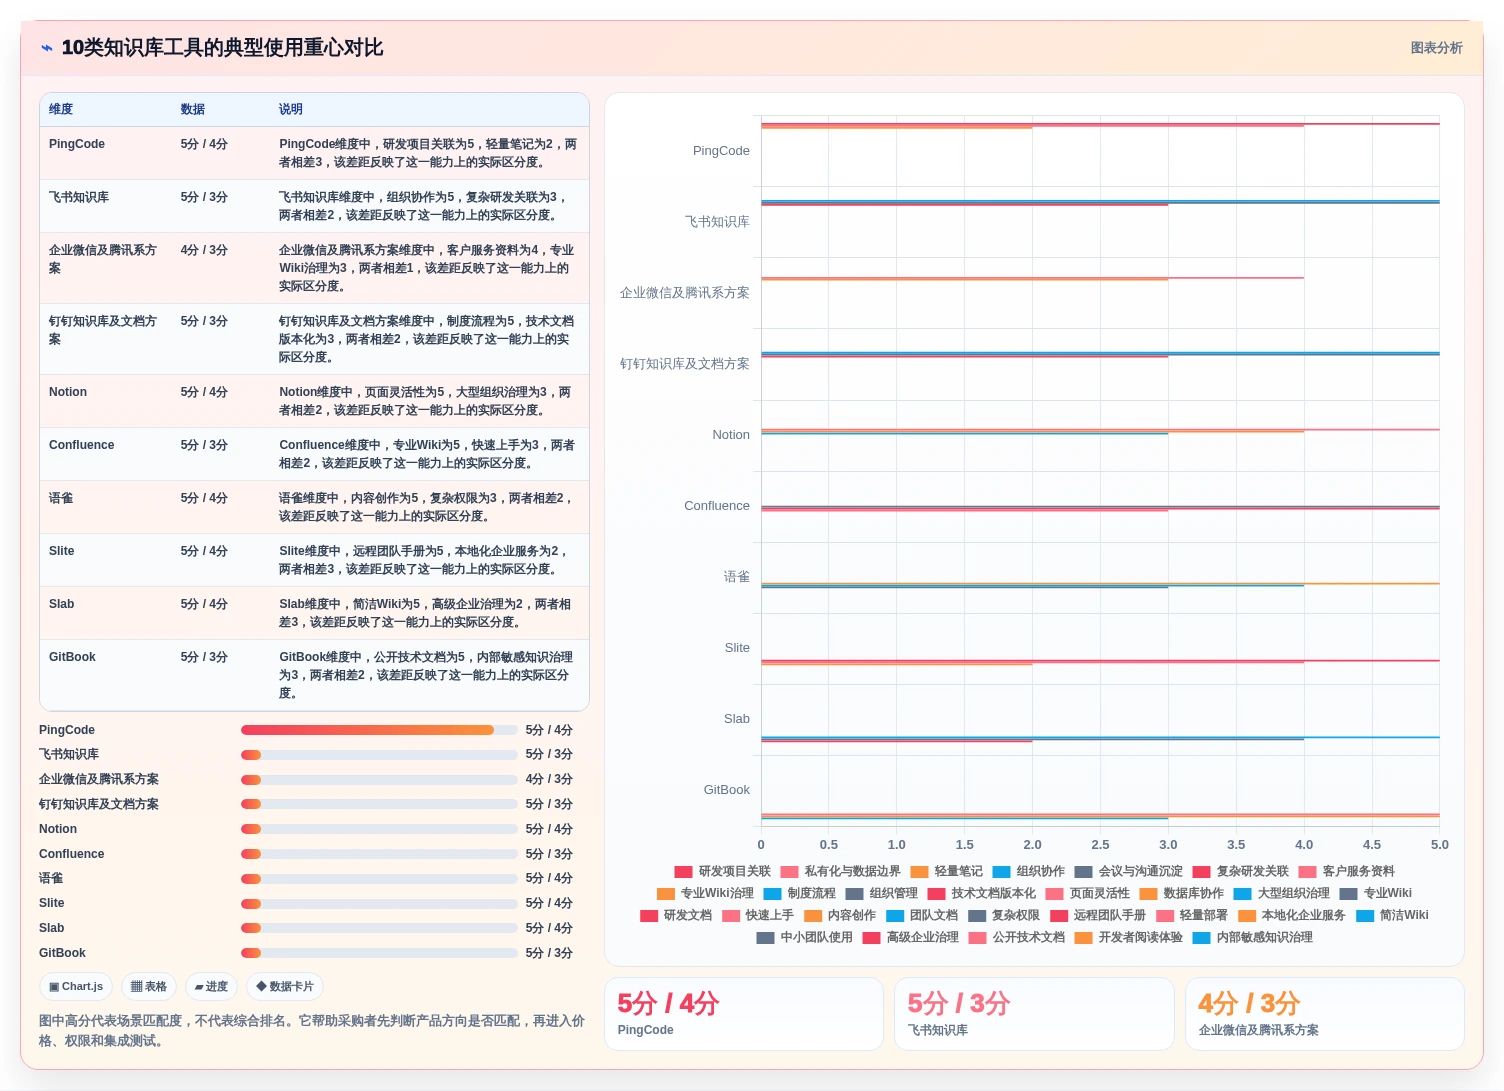Select the Confluence row in the table
This screenshot has width=1504, height=1091.
coord(314,454)
